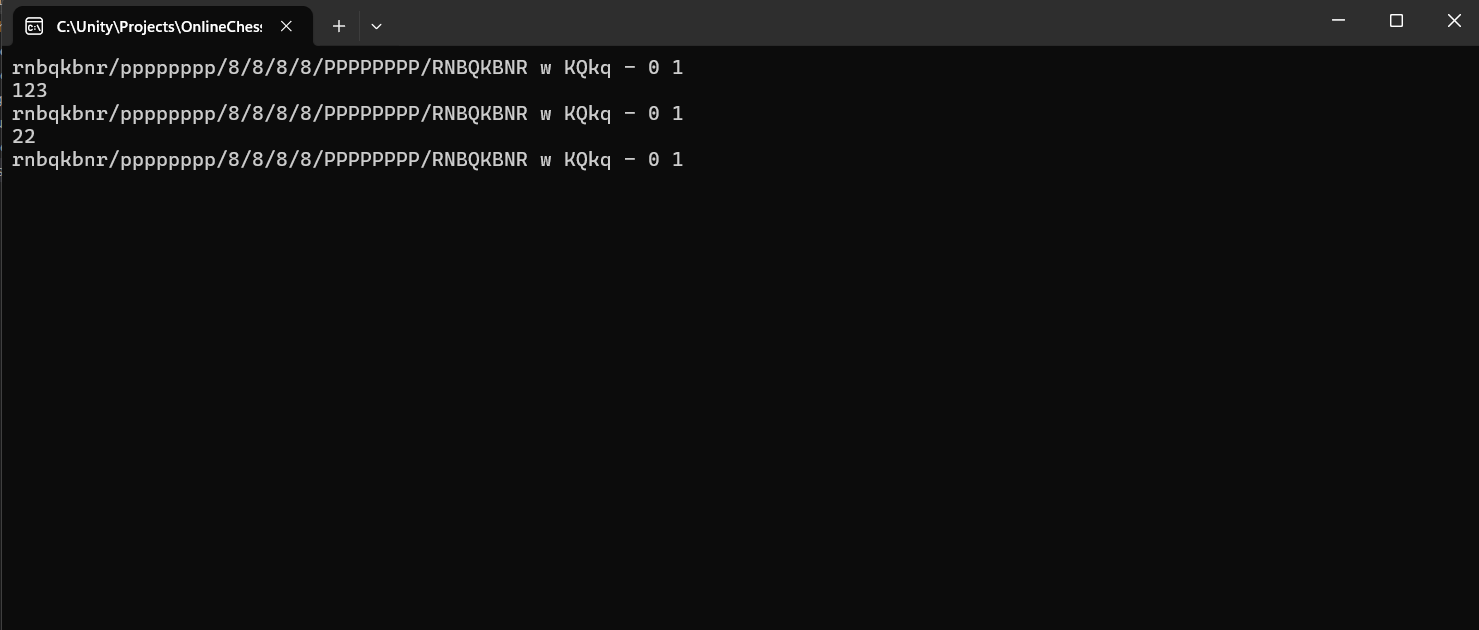The height and width of the screenshot is (630, 1479).
Task: Maximize the terminal window
Action: pos(1396,21)
